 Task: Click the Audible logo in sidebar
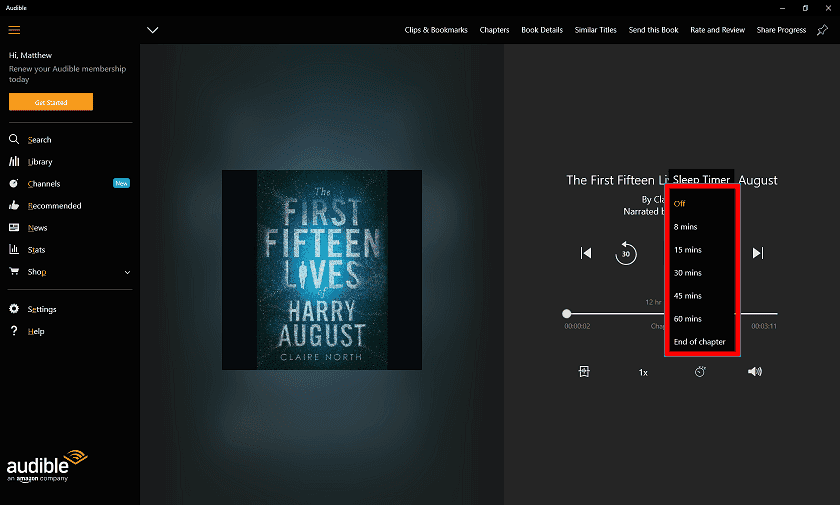(x=47, y=466)
